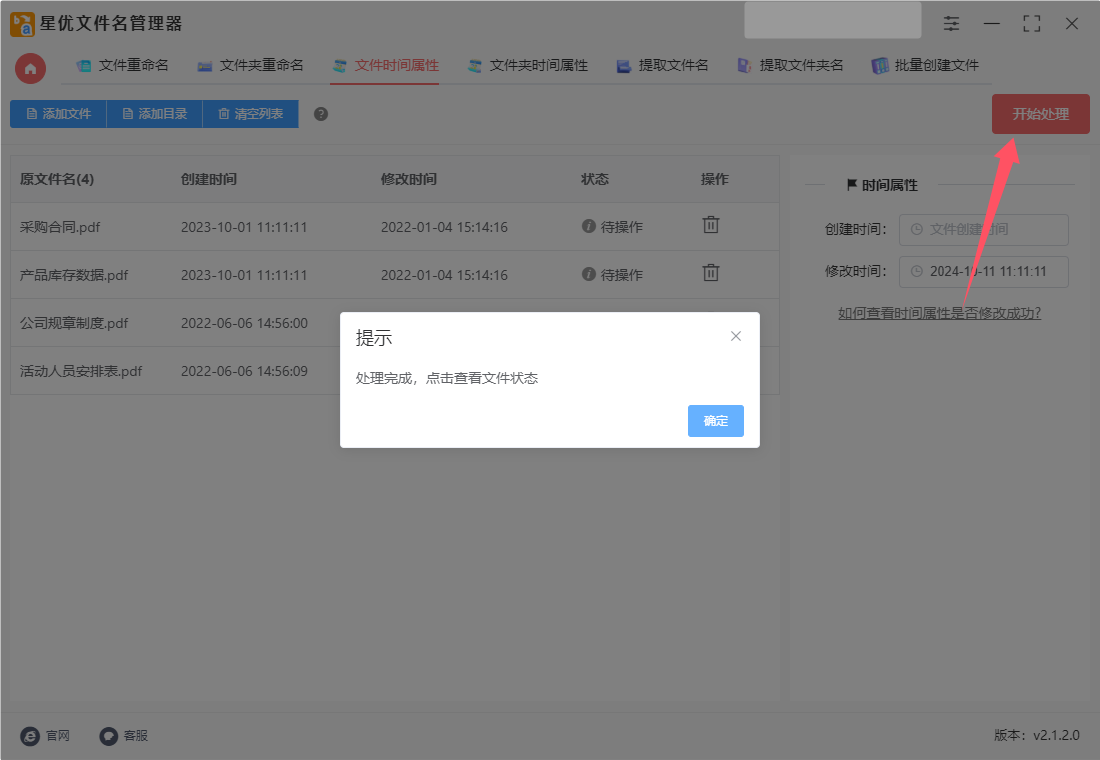Delete the 采购合同.pdf row via trash icon
1100x760 pixels.
point(711,225)
